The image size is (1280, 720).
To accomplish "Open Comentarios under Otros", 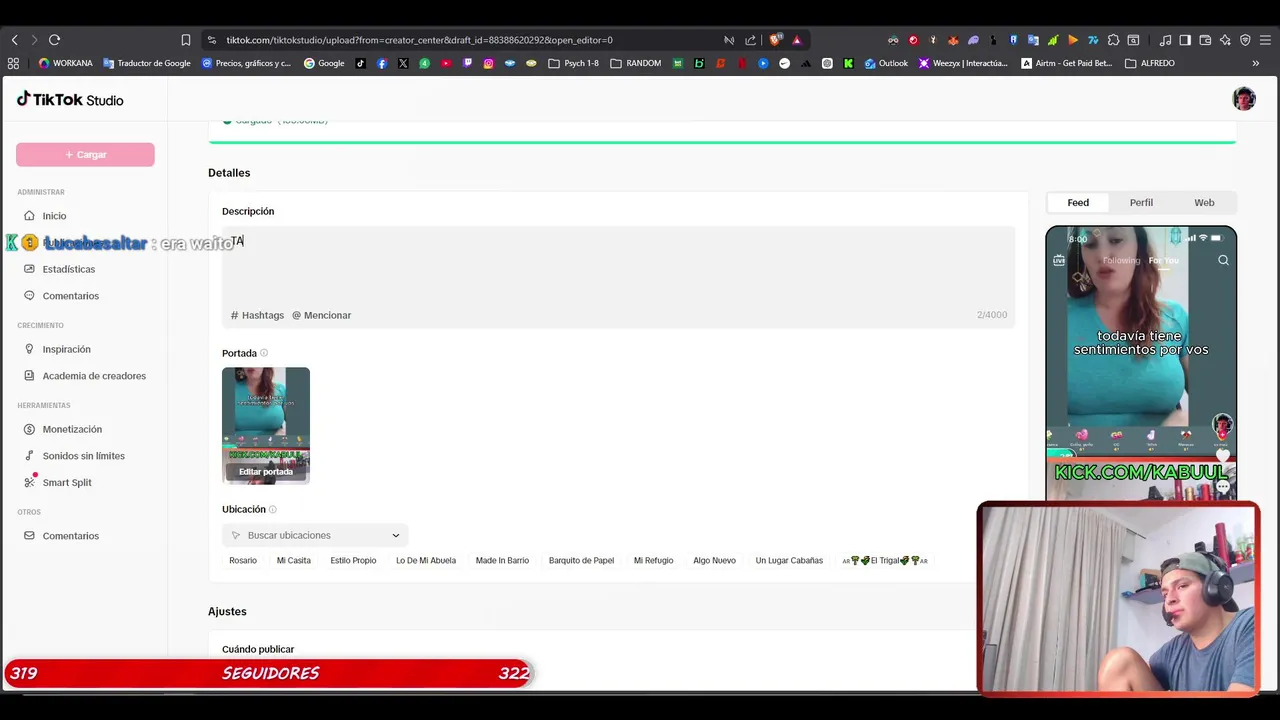I will 70,536.
